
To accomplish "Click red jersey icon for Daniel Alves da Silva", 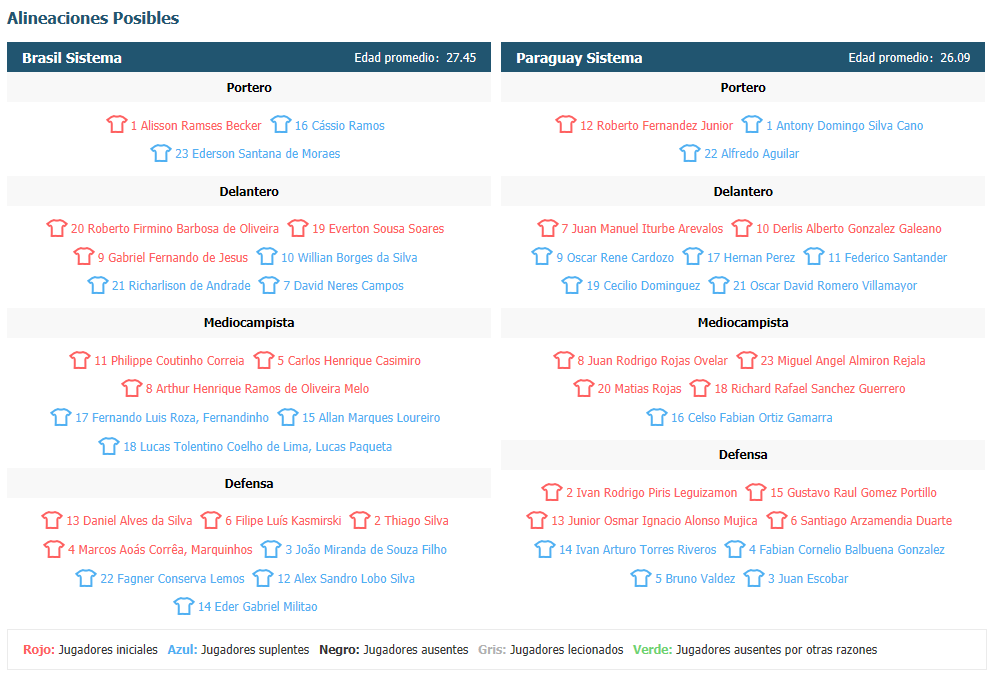I will click(x=52, y=520).
